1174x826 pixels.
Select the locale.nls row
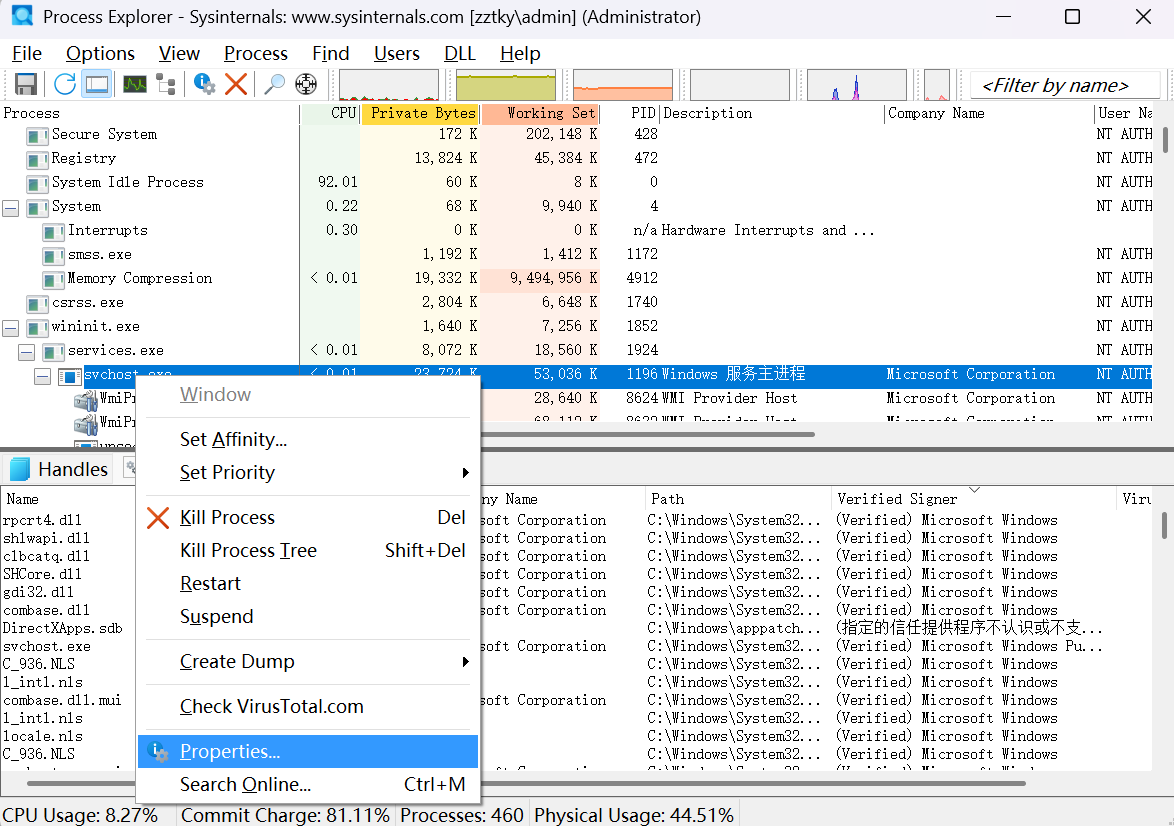click(577, 735)
